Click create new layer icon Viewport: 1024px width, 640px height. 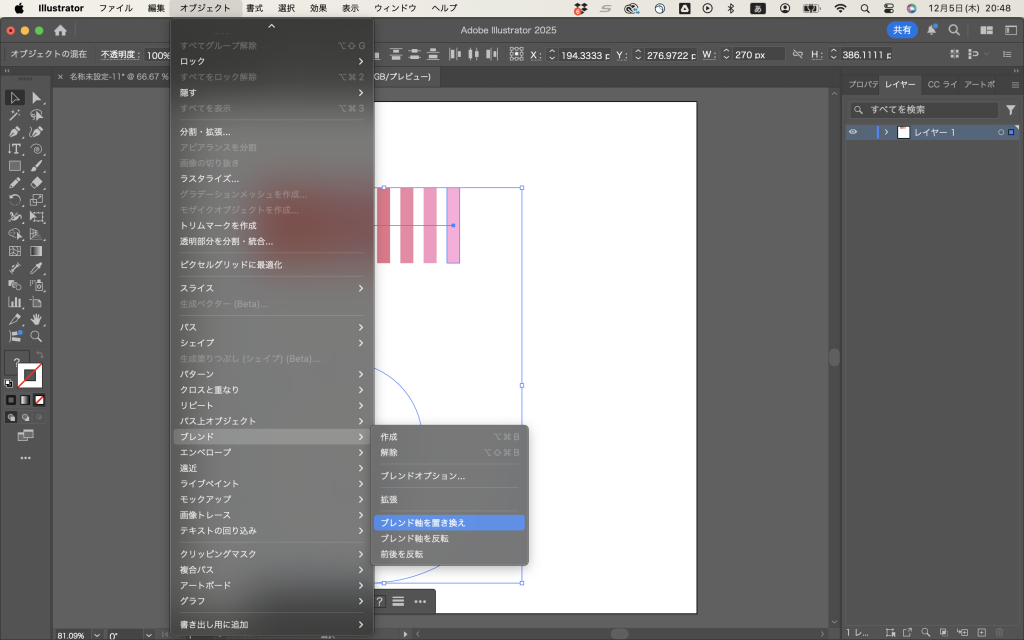pos(981,632)
